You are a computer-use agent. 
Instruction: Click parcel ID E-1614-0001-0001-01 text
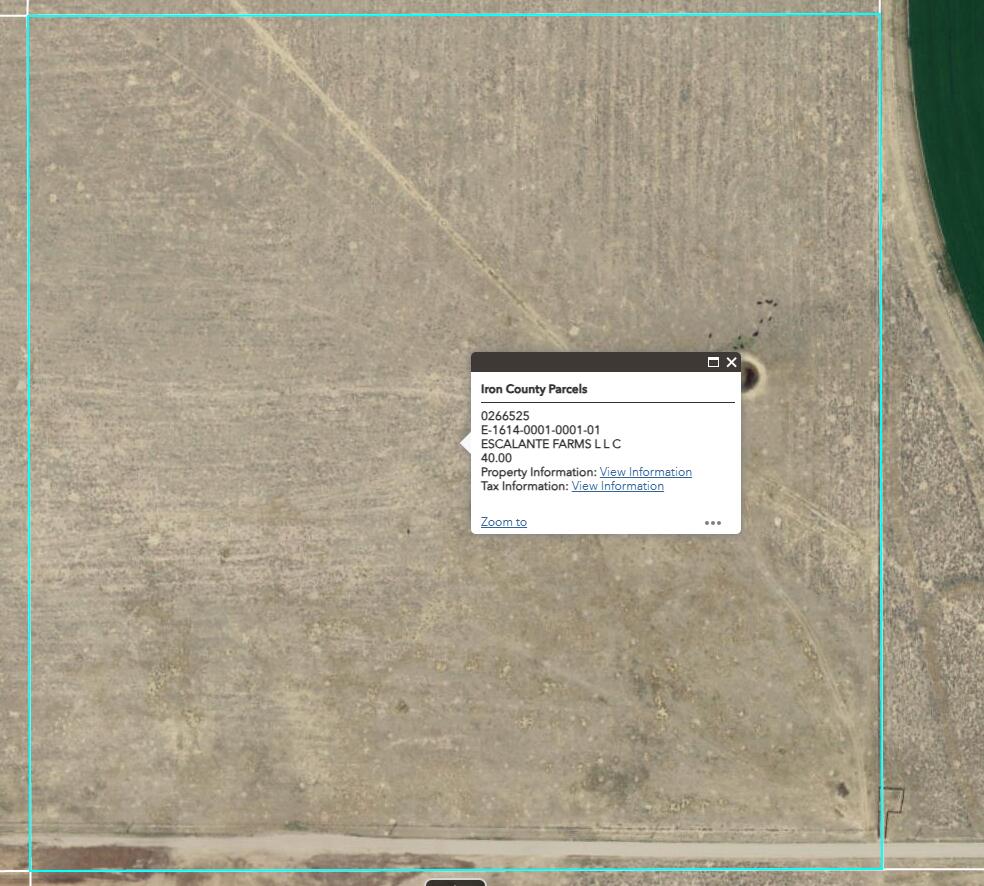click(540, 430)
